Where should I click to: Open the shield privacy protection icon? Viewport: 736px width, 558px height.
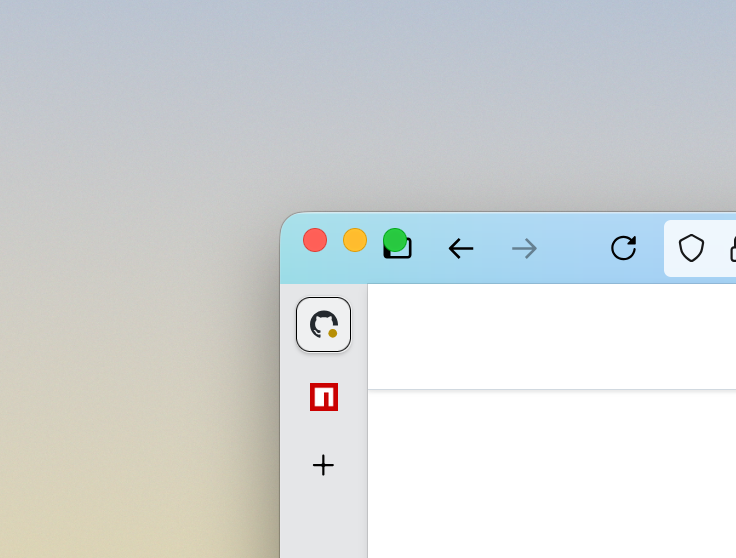coord(691,248)
